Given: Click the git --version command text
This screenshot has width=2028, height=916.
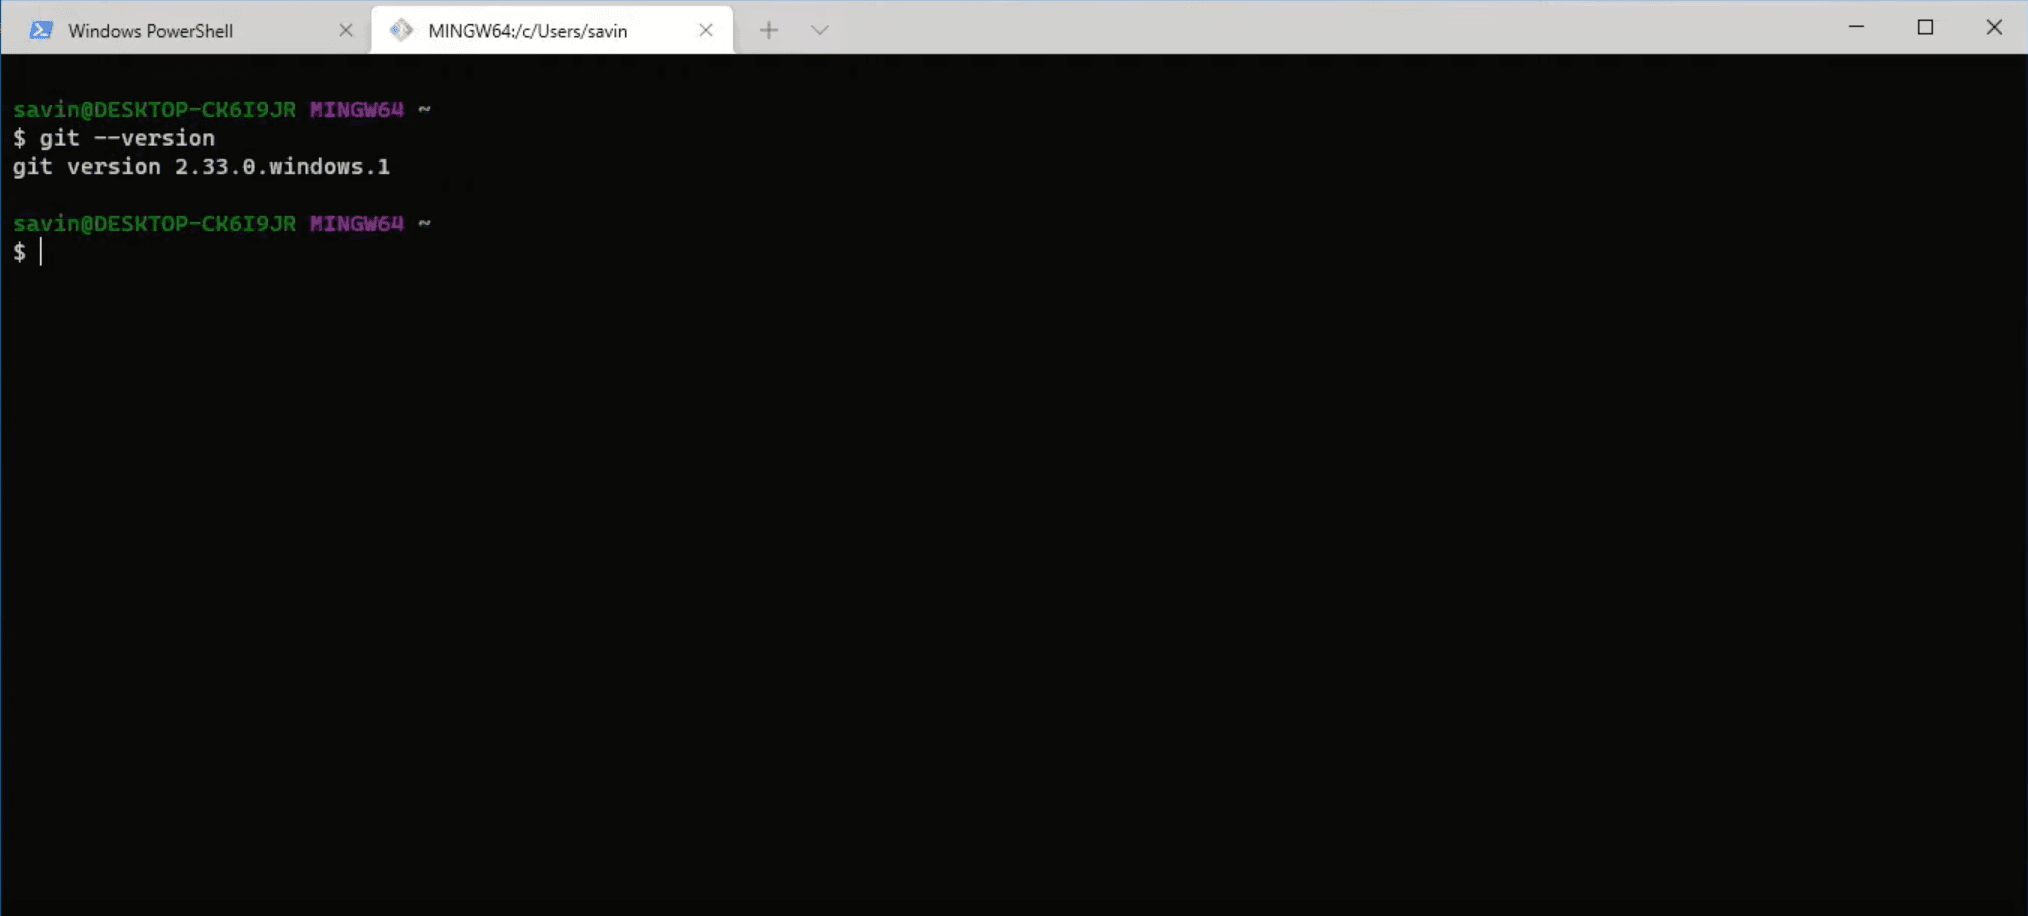Looking at the screenshot, I should click(x=129, y=137).
